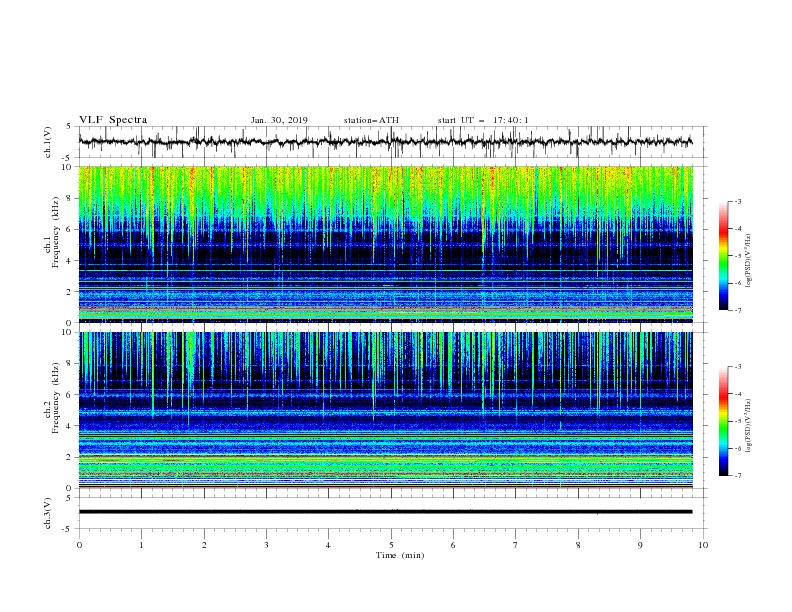Click the "Time (min)" x-axis label

400,555
